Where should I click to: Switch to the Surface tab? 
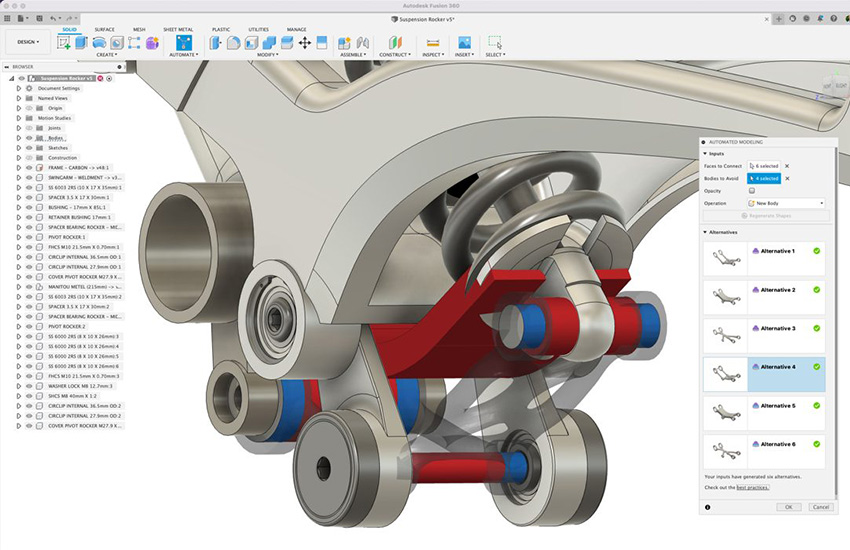pos(105,29)
